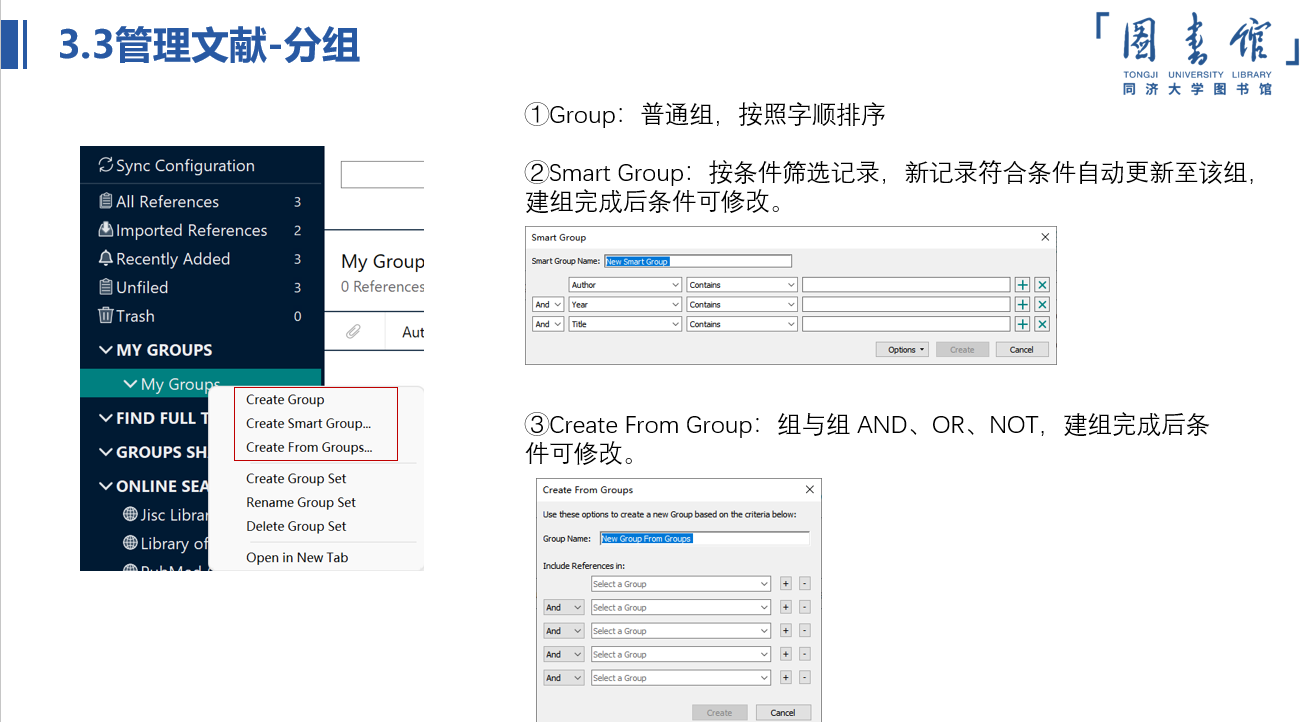Select Create Group Set in context menu
1305x722 pixels.
(x=296, y=479)
